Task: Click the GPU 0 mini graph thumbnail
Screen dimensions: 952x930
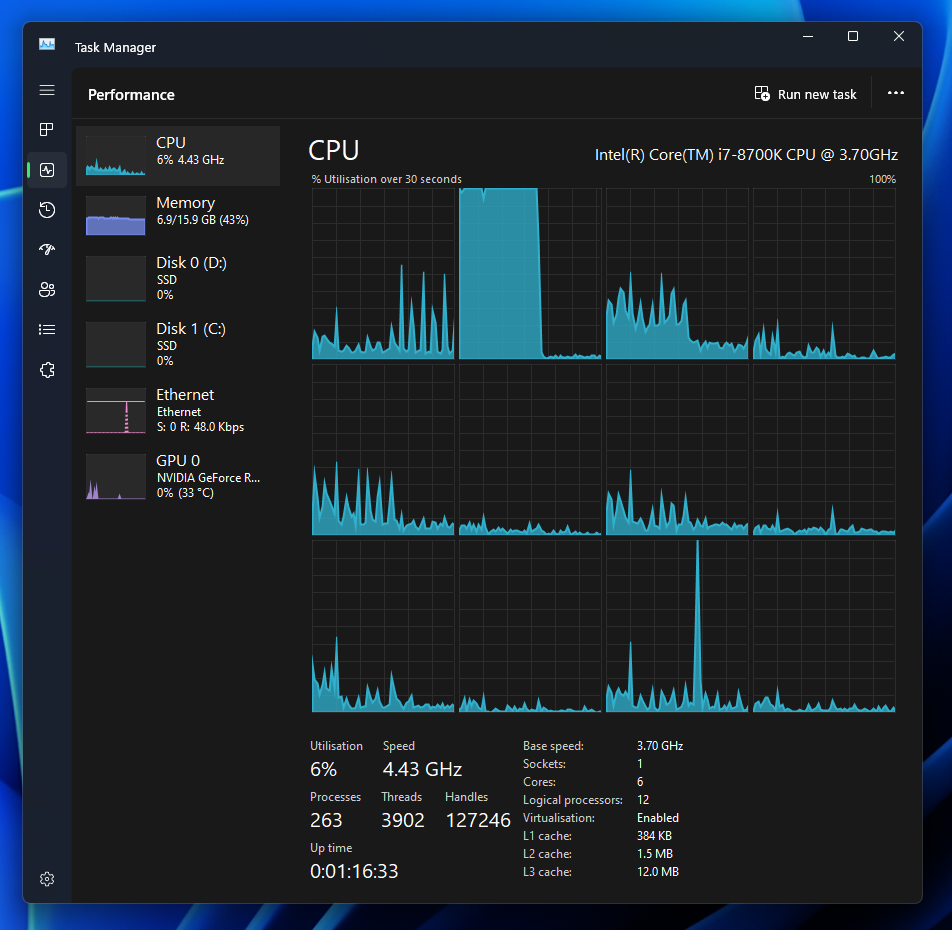Action: pos(115,477)
